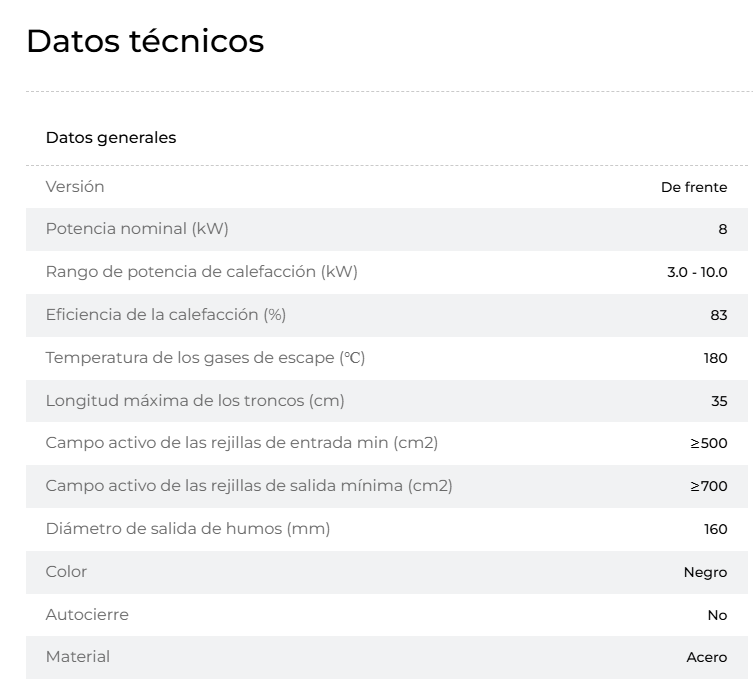Click the Datos técnicos heading
Viewport: 753px width, 686px height.
click(x=145, y=41)
